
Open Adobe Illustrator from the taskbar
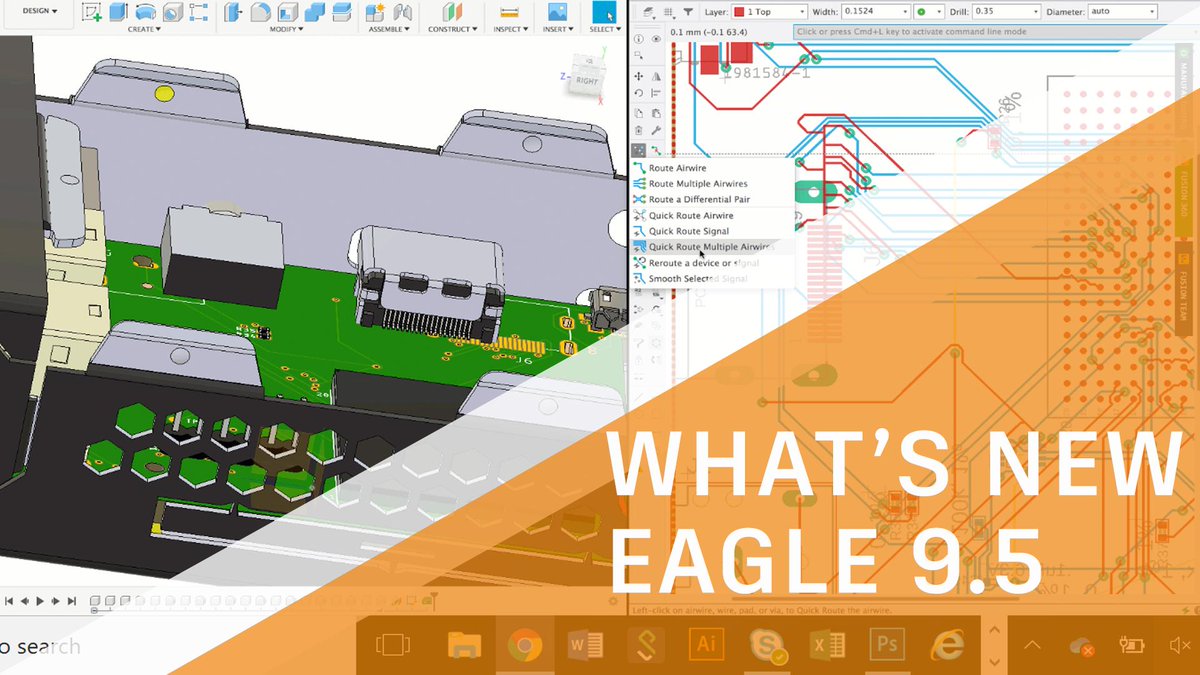pos(706,645)
